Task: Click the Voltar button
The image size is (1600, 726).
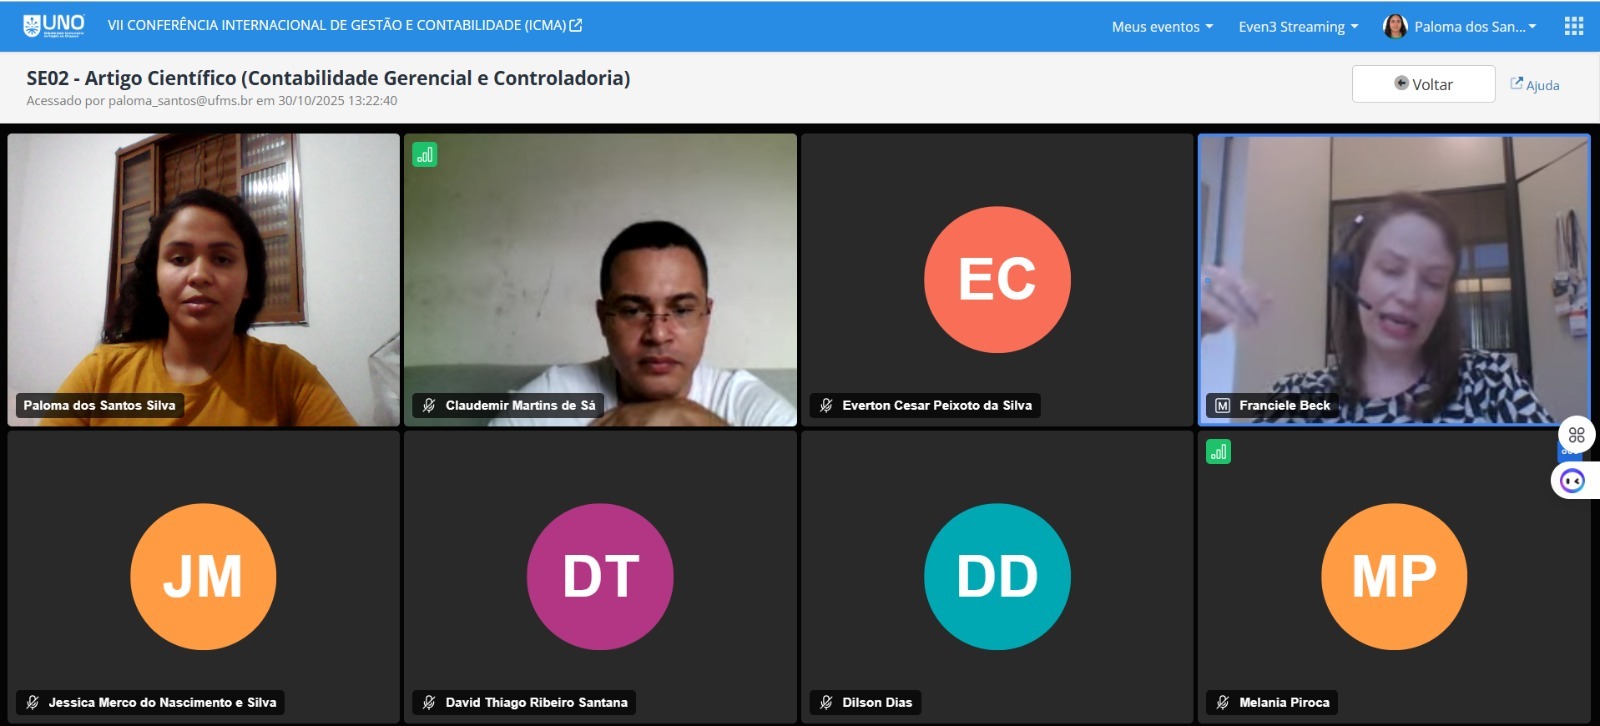Action: pos(1423,84)
